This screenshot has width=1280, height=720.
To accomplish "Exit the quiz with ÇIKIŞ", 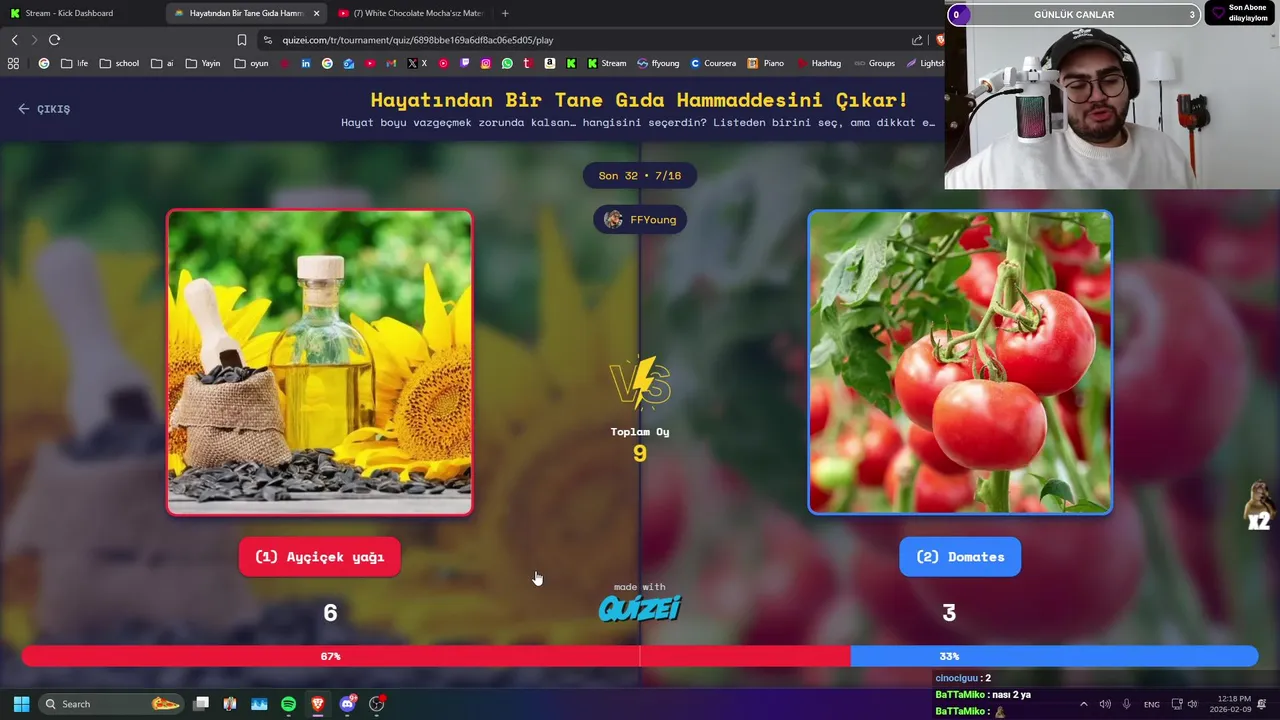I will tap(44, 109).
